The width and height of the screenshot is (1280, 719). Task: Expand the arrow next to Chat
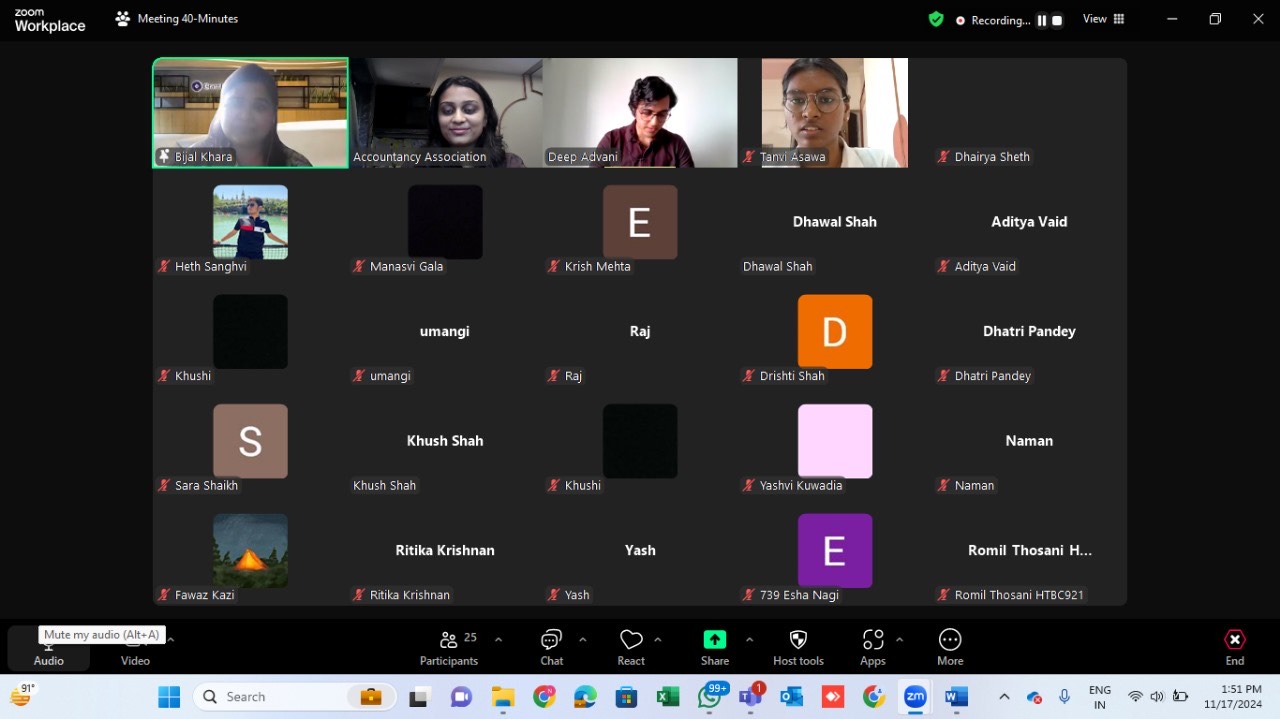coord(582,640)
